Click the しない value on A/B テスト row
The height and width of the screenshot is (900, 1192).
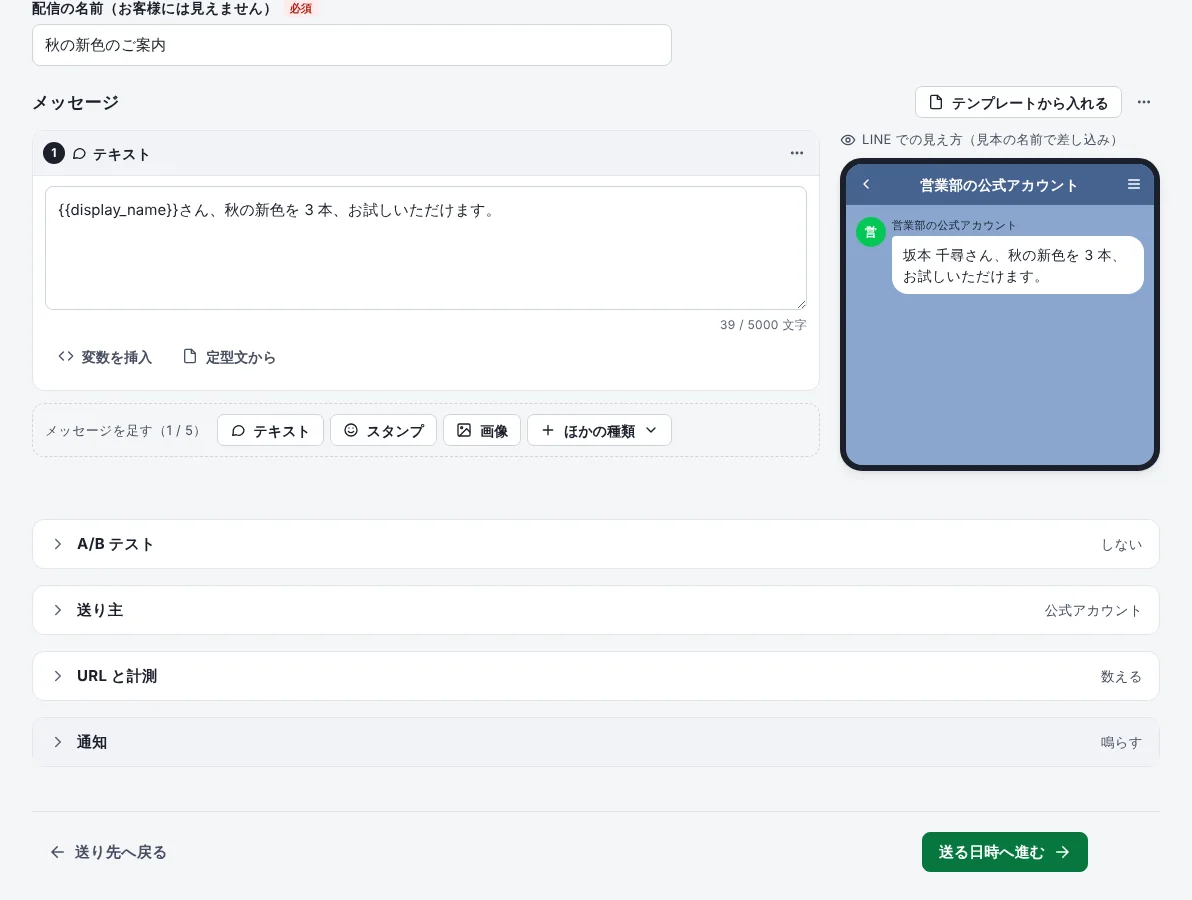[x=1121, y=544]
